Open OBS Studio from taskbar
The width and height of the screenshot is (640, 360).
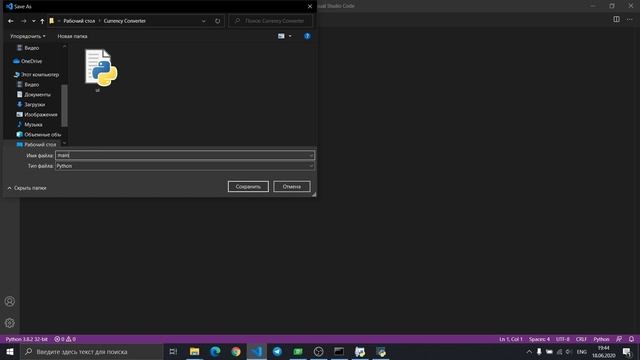click(318, 351)
